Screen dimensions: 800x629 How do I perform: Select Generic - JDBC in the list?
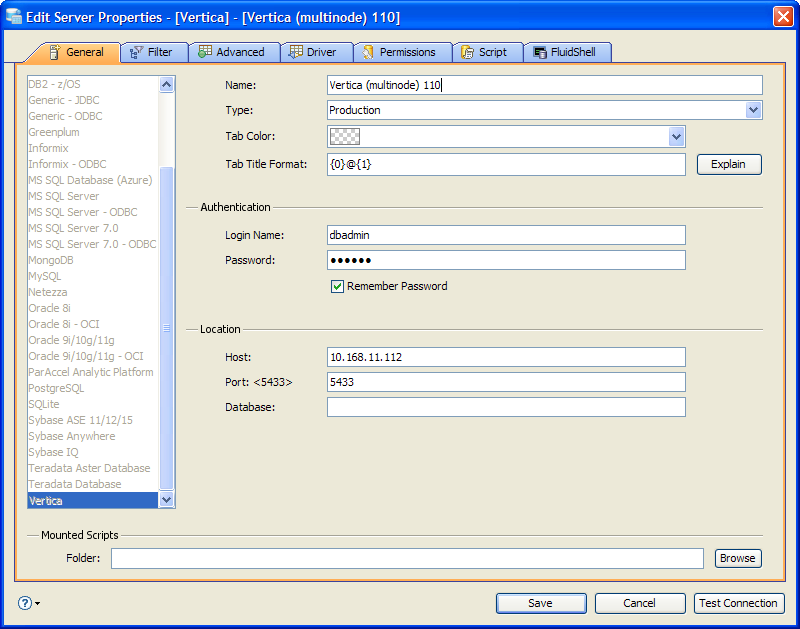pos(93,100)
